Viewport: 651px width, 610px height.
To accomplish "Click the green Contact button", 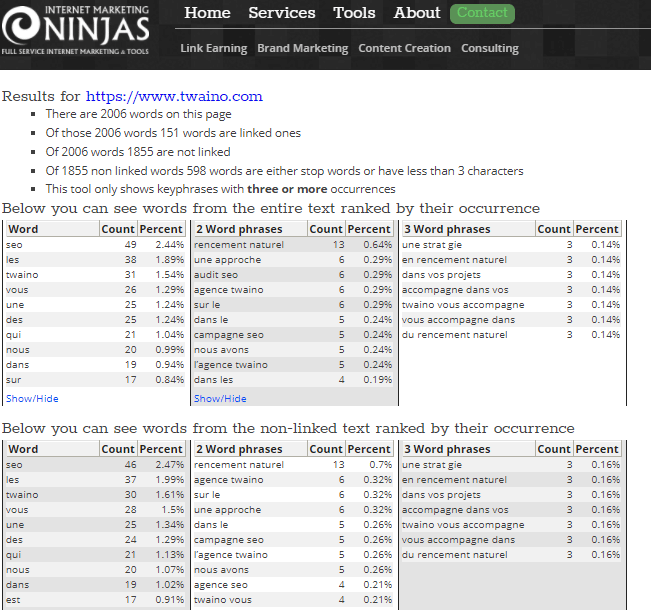I will [482, 14].
